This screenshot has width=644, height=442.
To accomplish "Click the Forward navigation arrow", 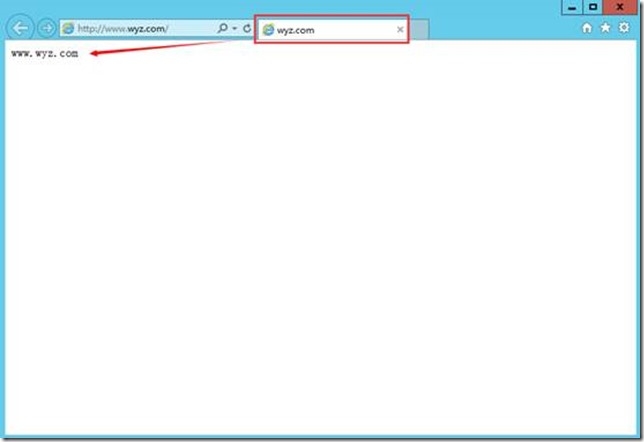I will [x=47, y=28].
